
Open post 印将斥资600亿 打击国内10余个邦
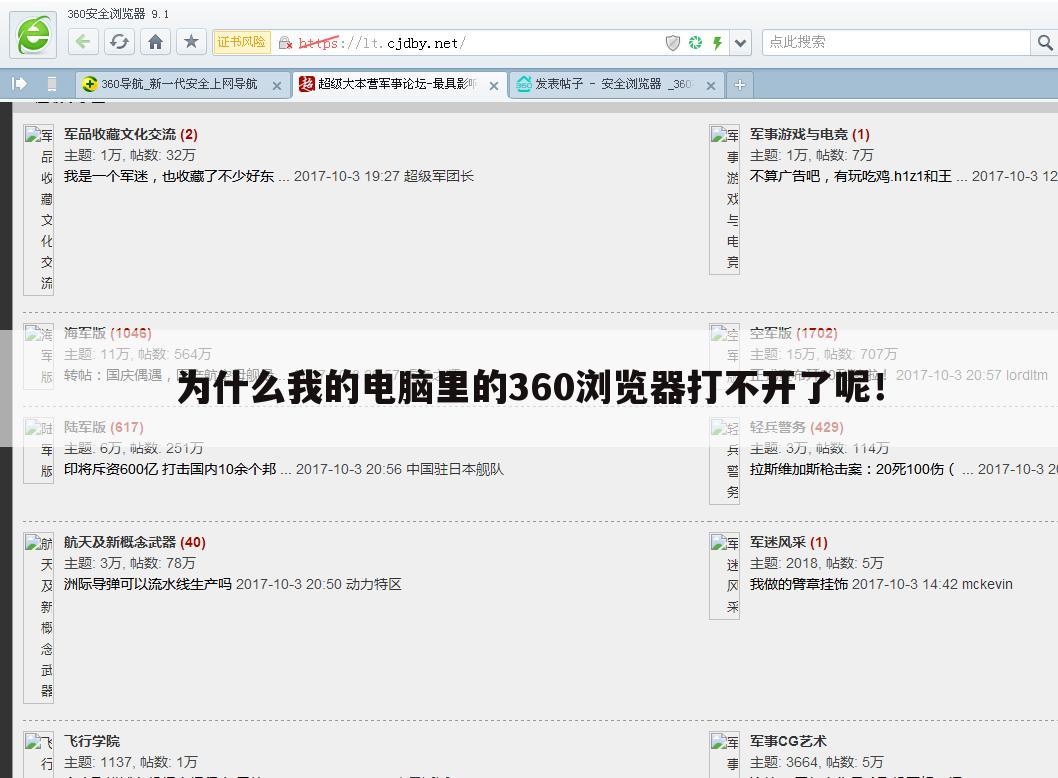pyautogui.click(x=170, y=469)
